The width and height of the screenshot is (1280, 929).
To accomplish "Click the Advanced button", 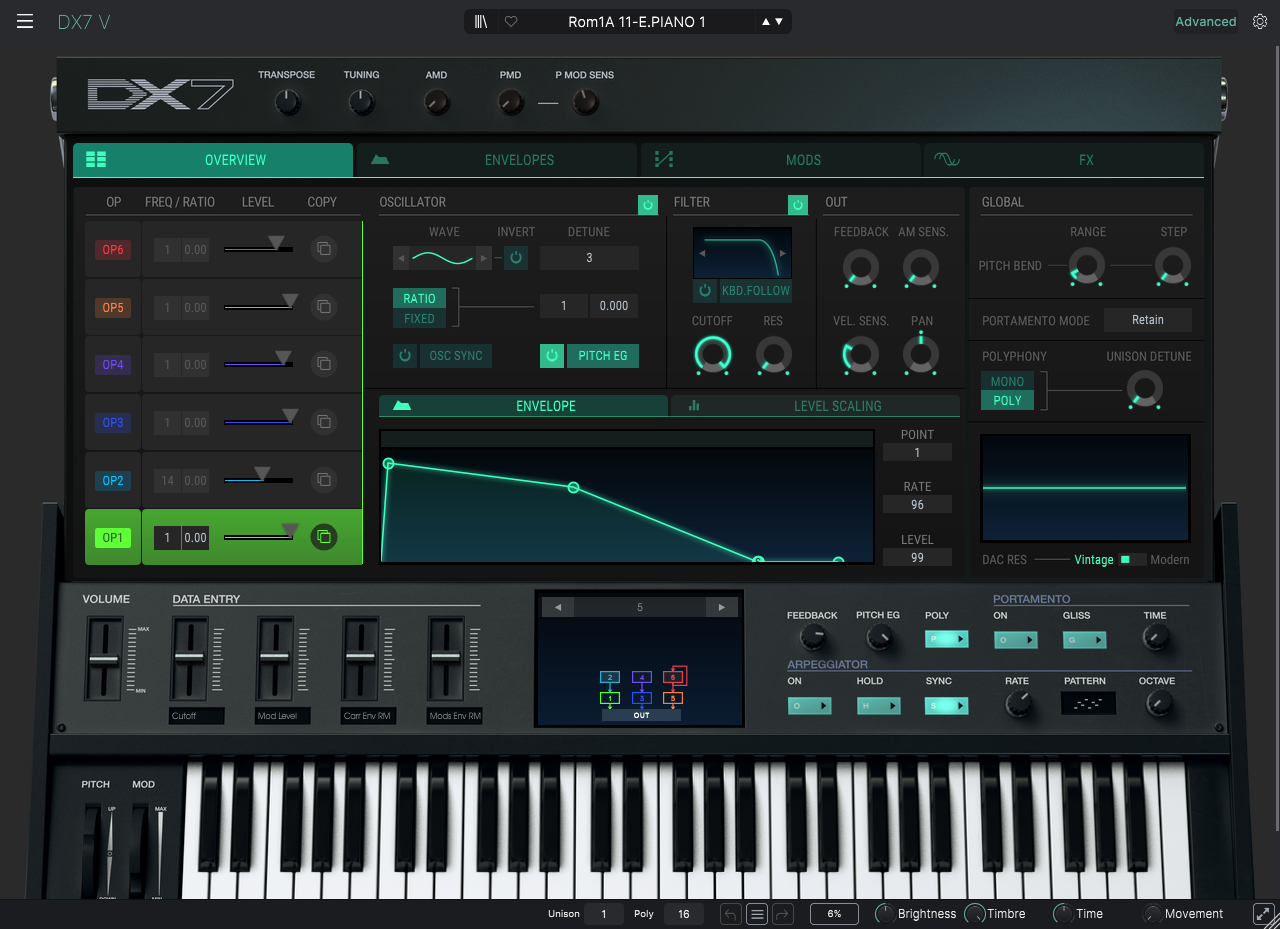I will 1205,20.
